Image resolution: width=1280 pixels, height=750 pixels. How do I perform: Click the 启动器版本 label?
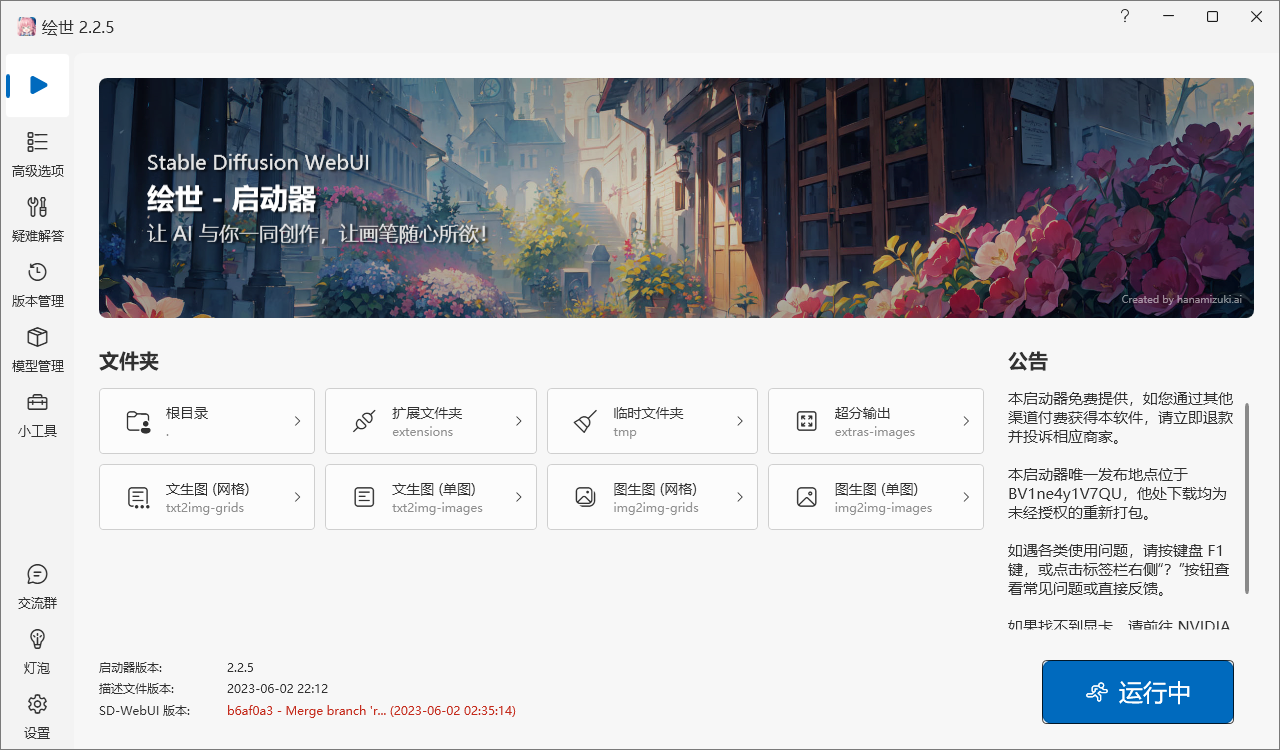(130, 667)
